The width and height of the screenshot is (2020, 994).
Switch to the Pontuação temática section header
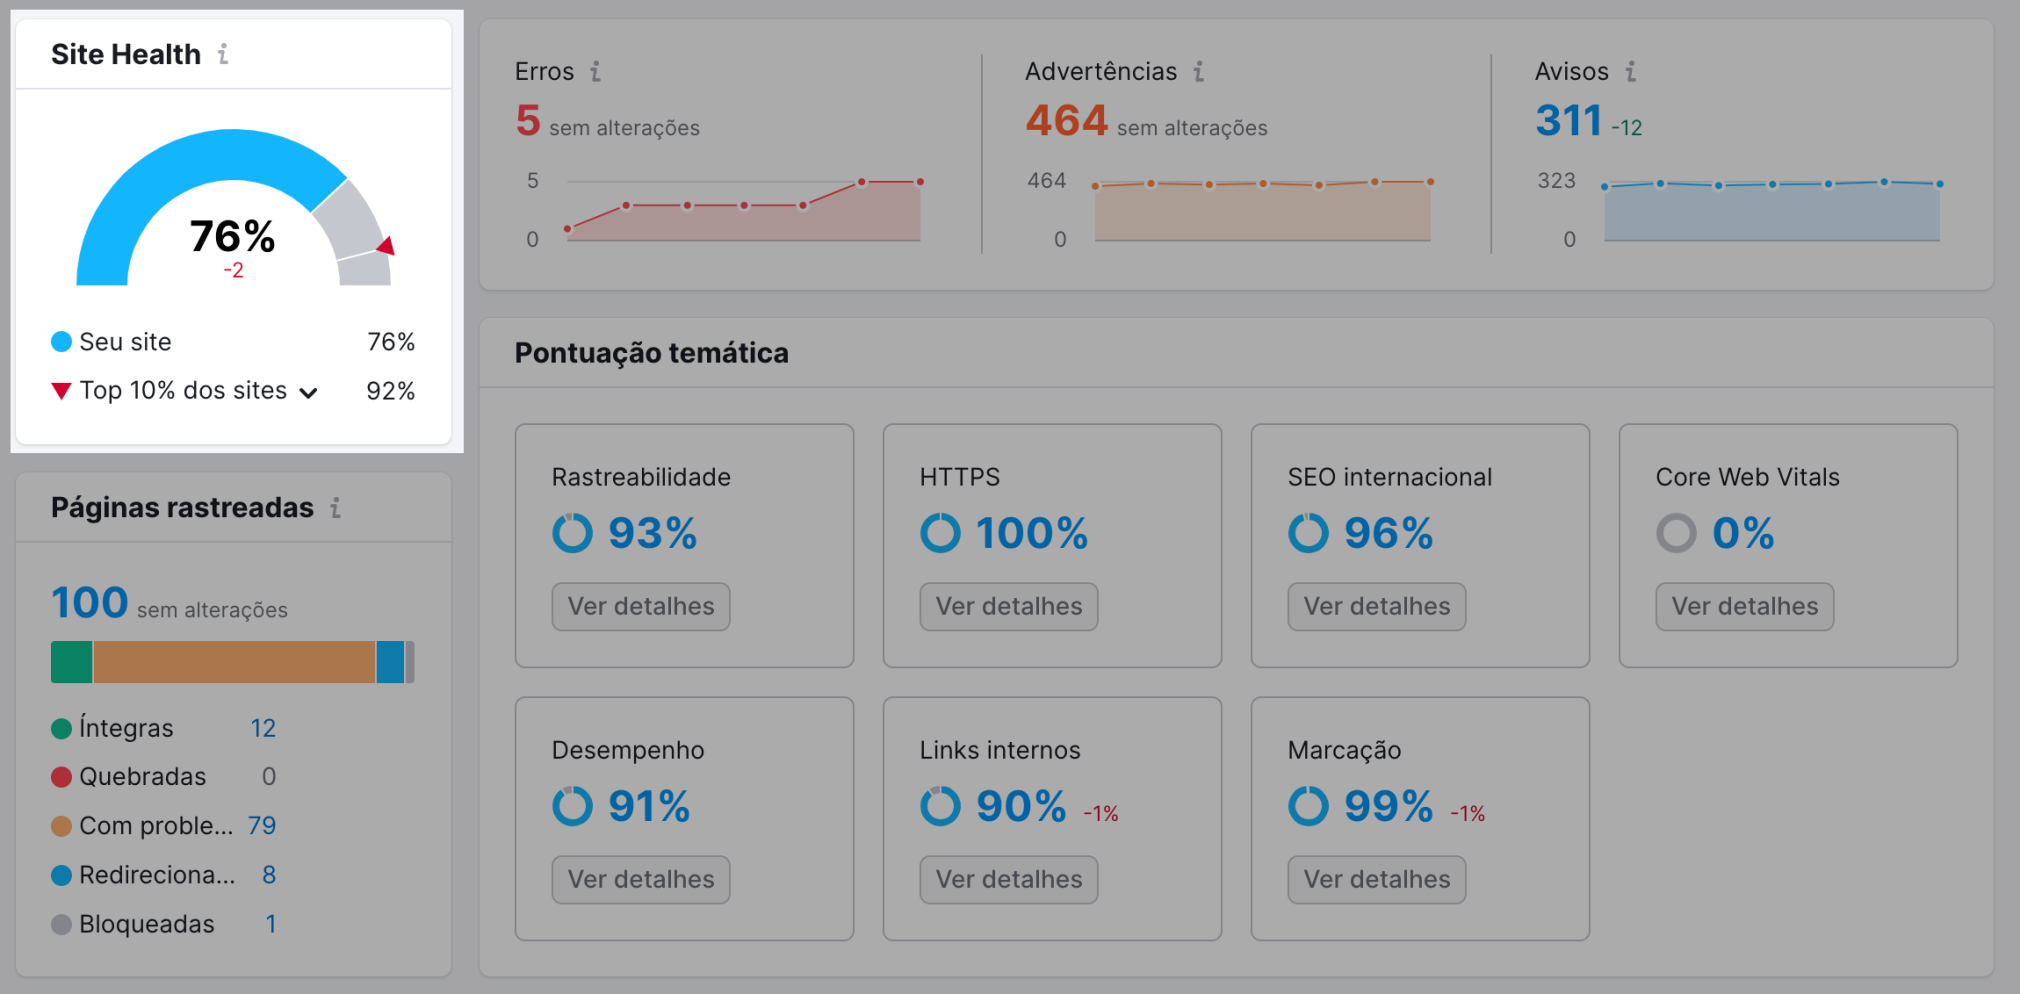pos(651,352)
